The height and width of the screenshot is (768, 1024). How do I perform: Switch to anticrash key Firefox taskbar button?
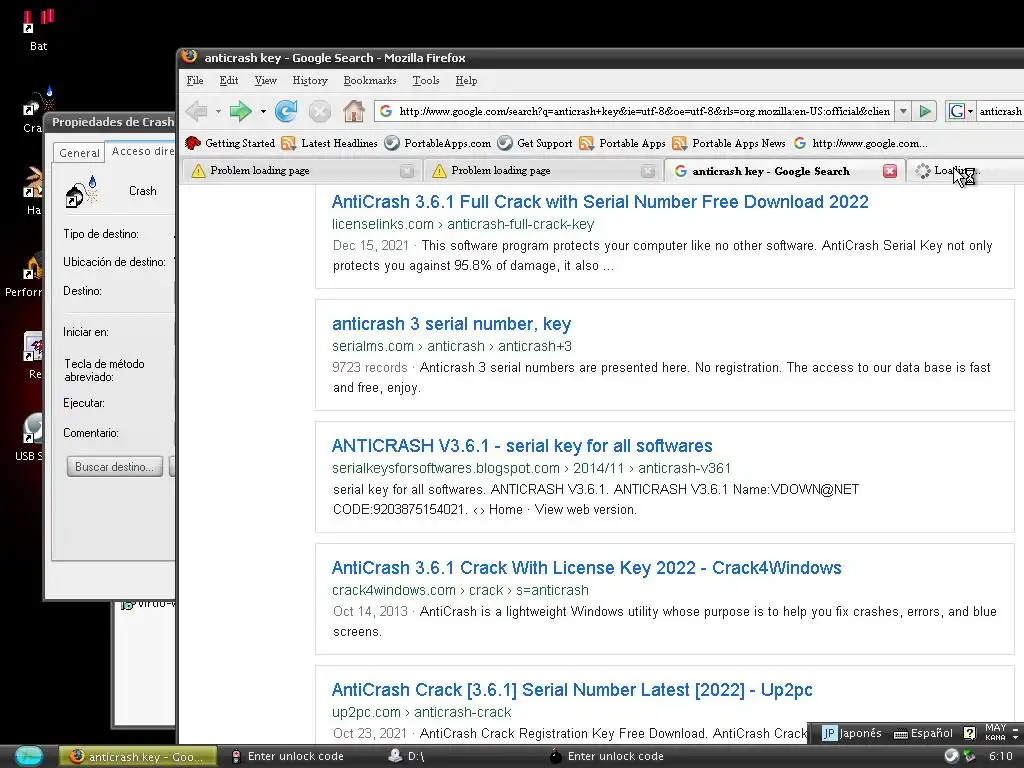(138, 757)
